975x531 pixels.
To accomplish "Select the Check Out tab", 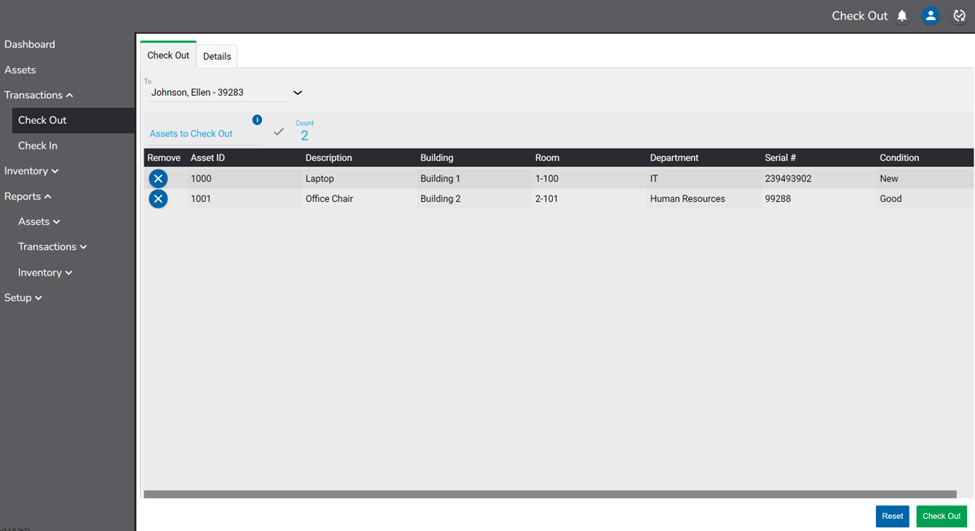I will pos(168,56).
